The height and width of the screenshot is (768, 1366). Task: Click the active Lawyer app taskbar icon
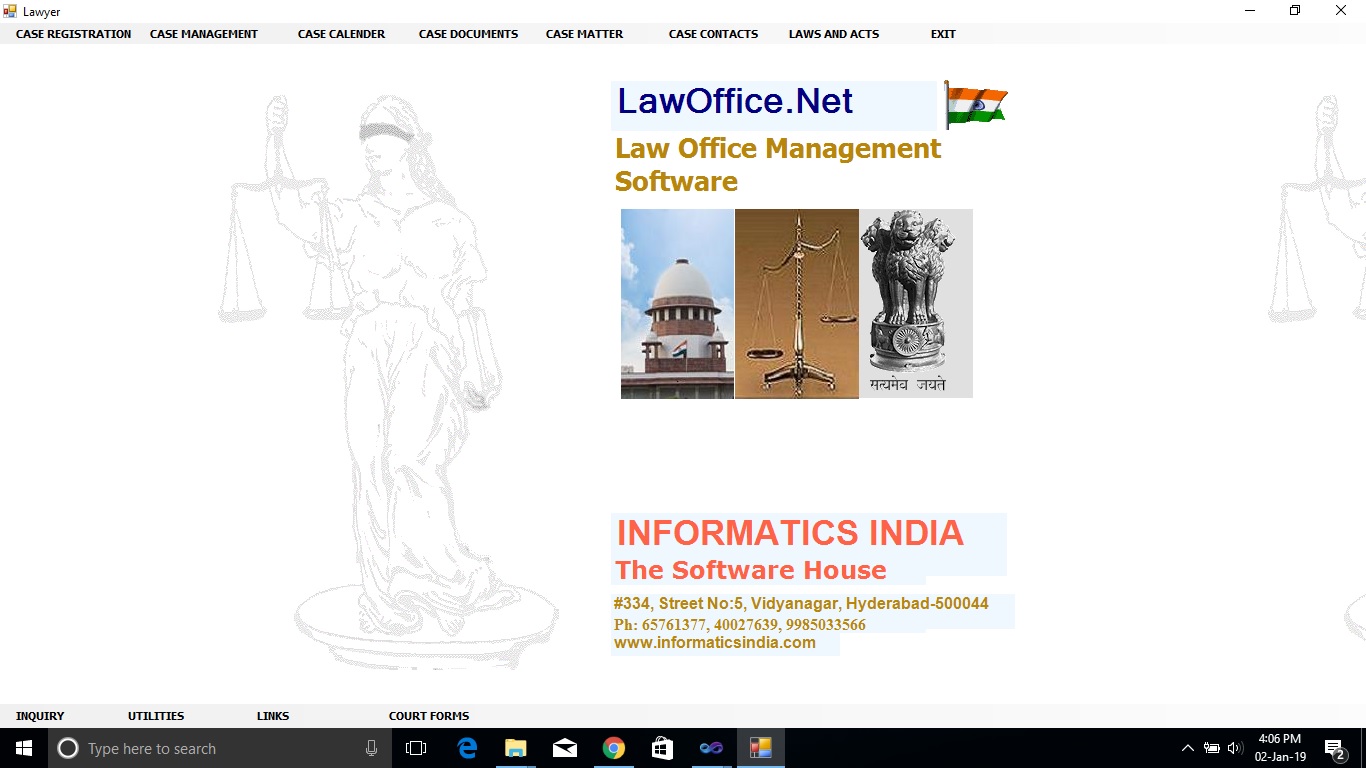coord(761,748)
